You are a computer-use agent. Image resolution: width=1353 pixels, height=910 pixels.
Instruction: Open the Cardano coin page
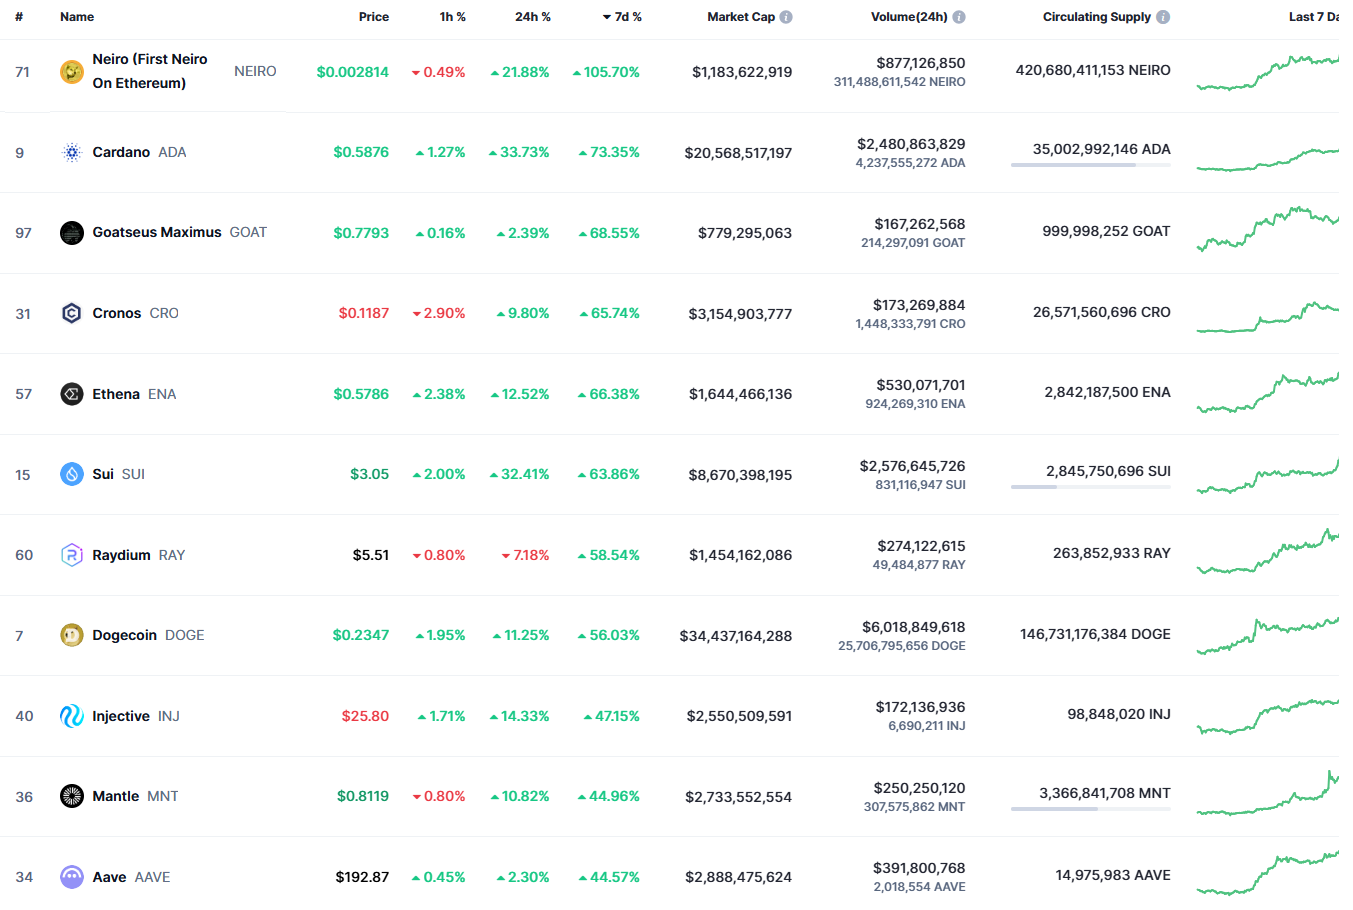point(121,152)
